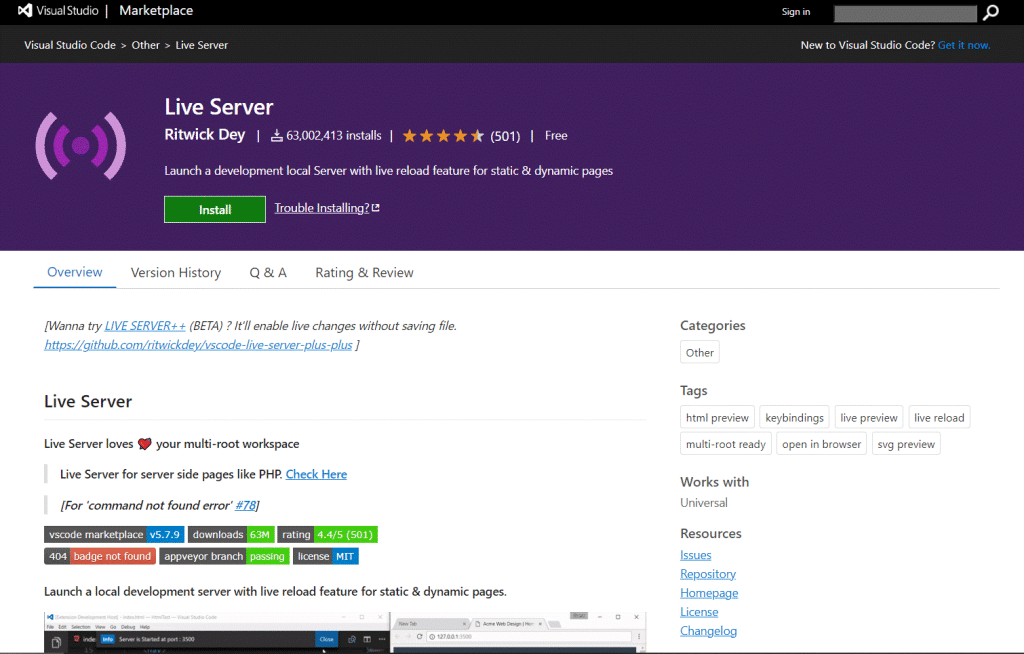This screenshot has height=654, width=1024.
Task: Click the Visual Studio logo icon
Action: tap(25, 10)
